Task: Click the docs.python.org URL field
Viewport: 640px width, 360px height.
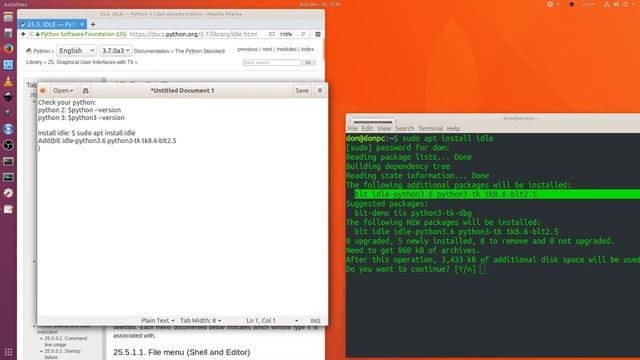Action: point(193,34)
